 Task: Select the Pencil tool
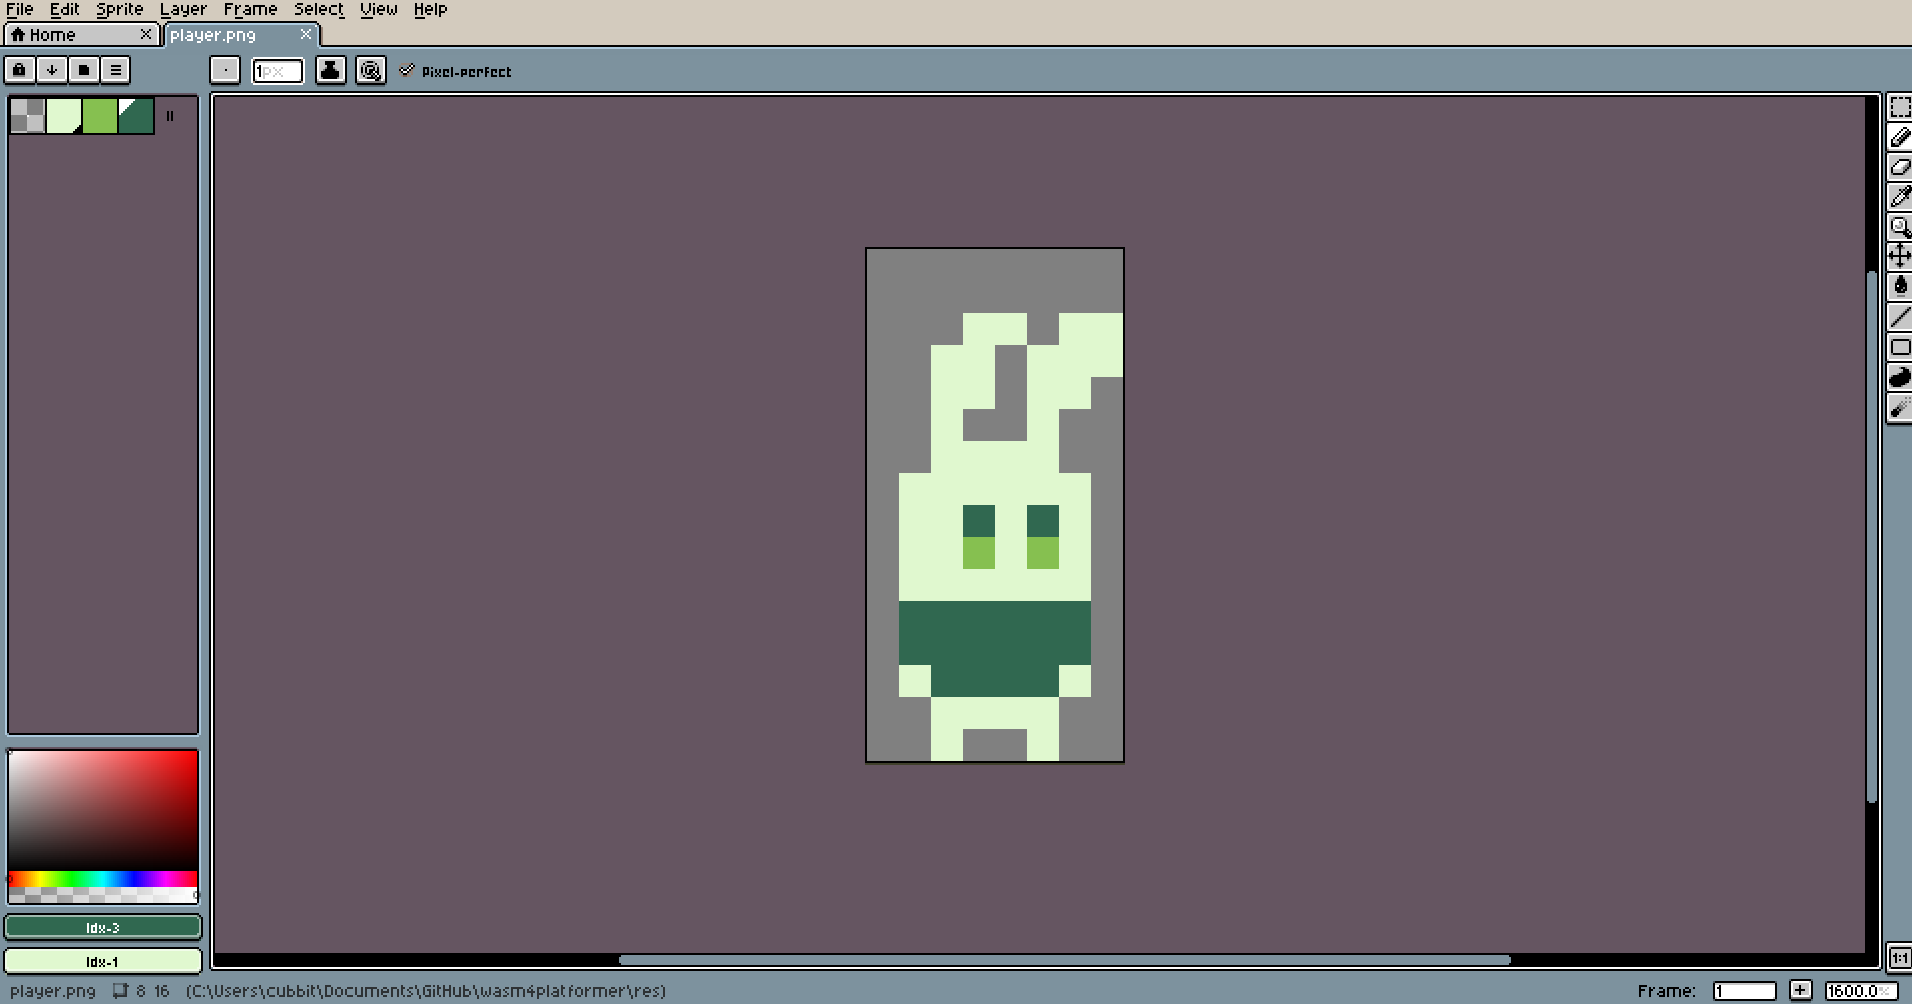point(1900,138)
